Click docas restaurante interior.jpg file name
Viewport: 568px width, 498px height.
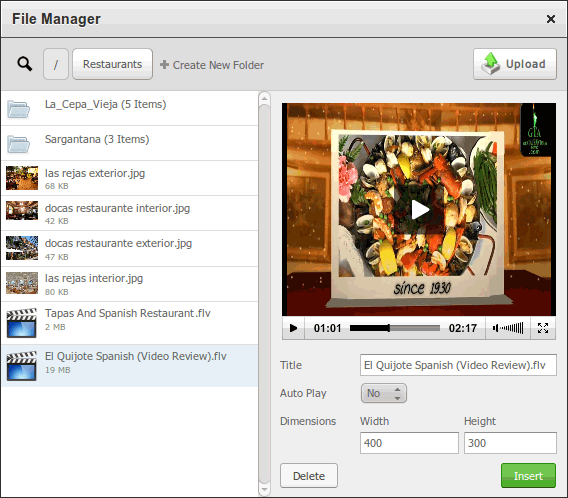click(x=117, y=209)
